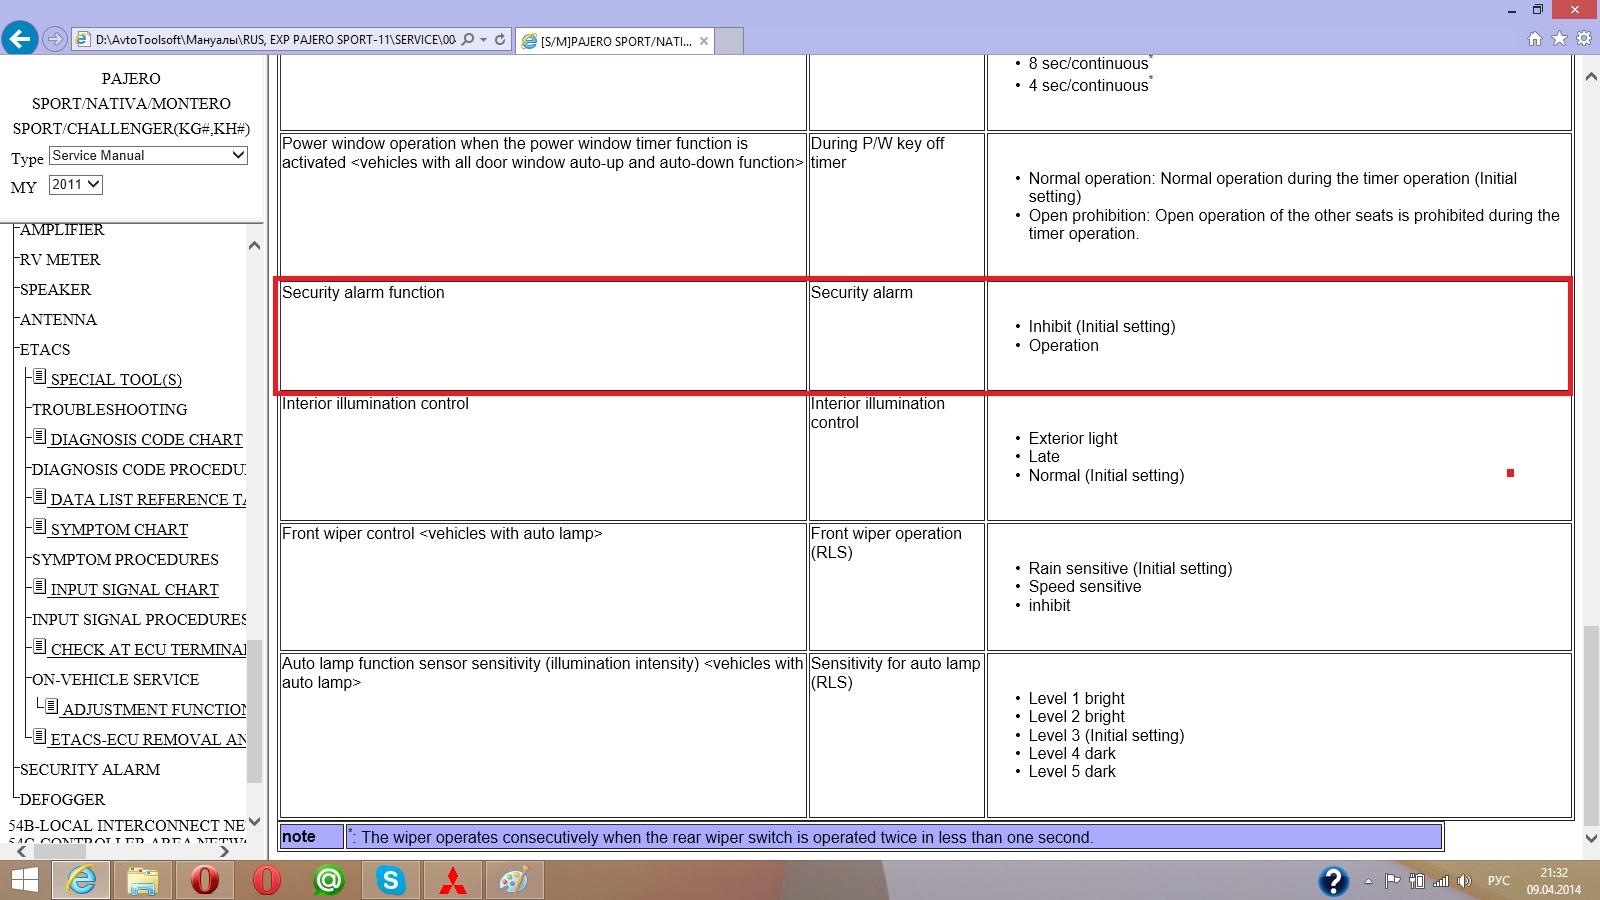Expand the SECURITY ALARM tree item
The image size is (1600, 900).
[90, 770]
